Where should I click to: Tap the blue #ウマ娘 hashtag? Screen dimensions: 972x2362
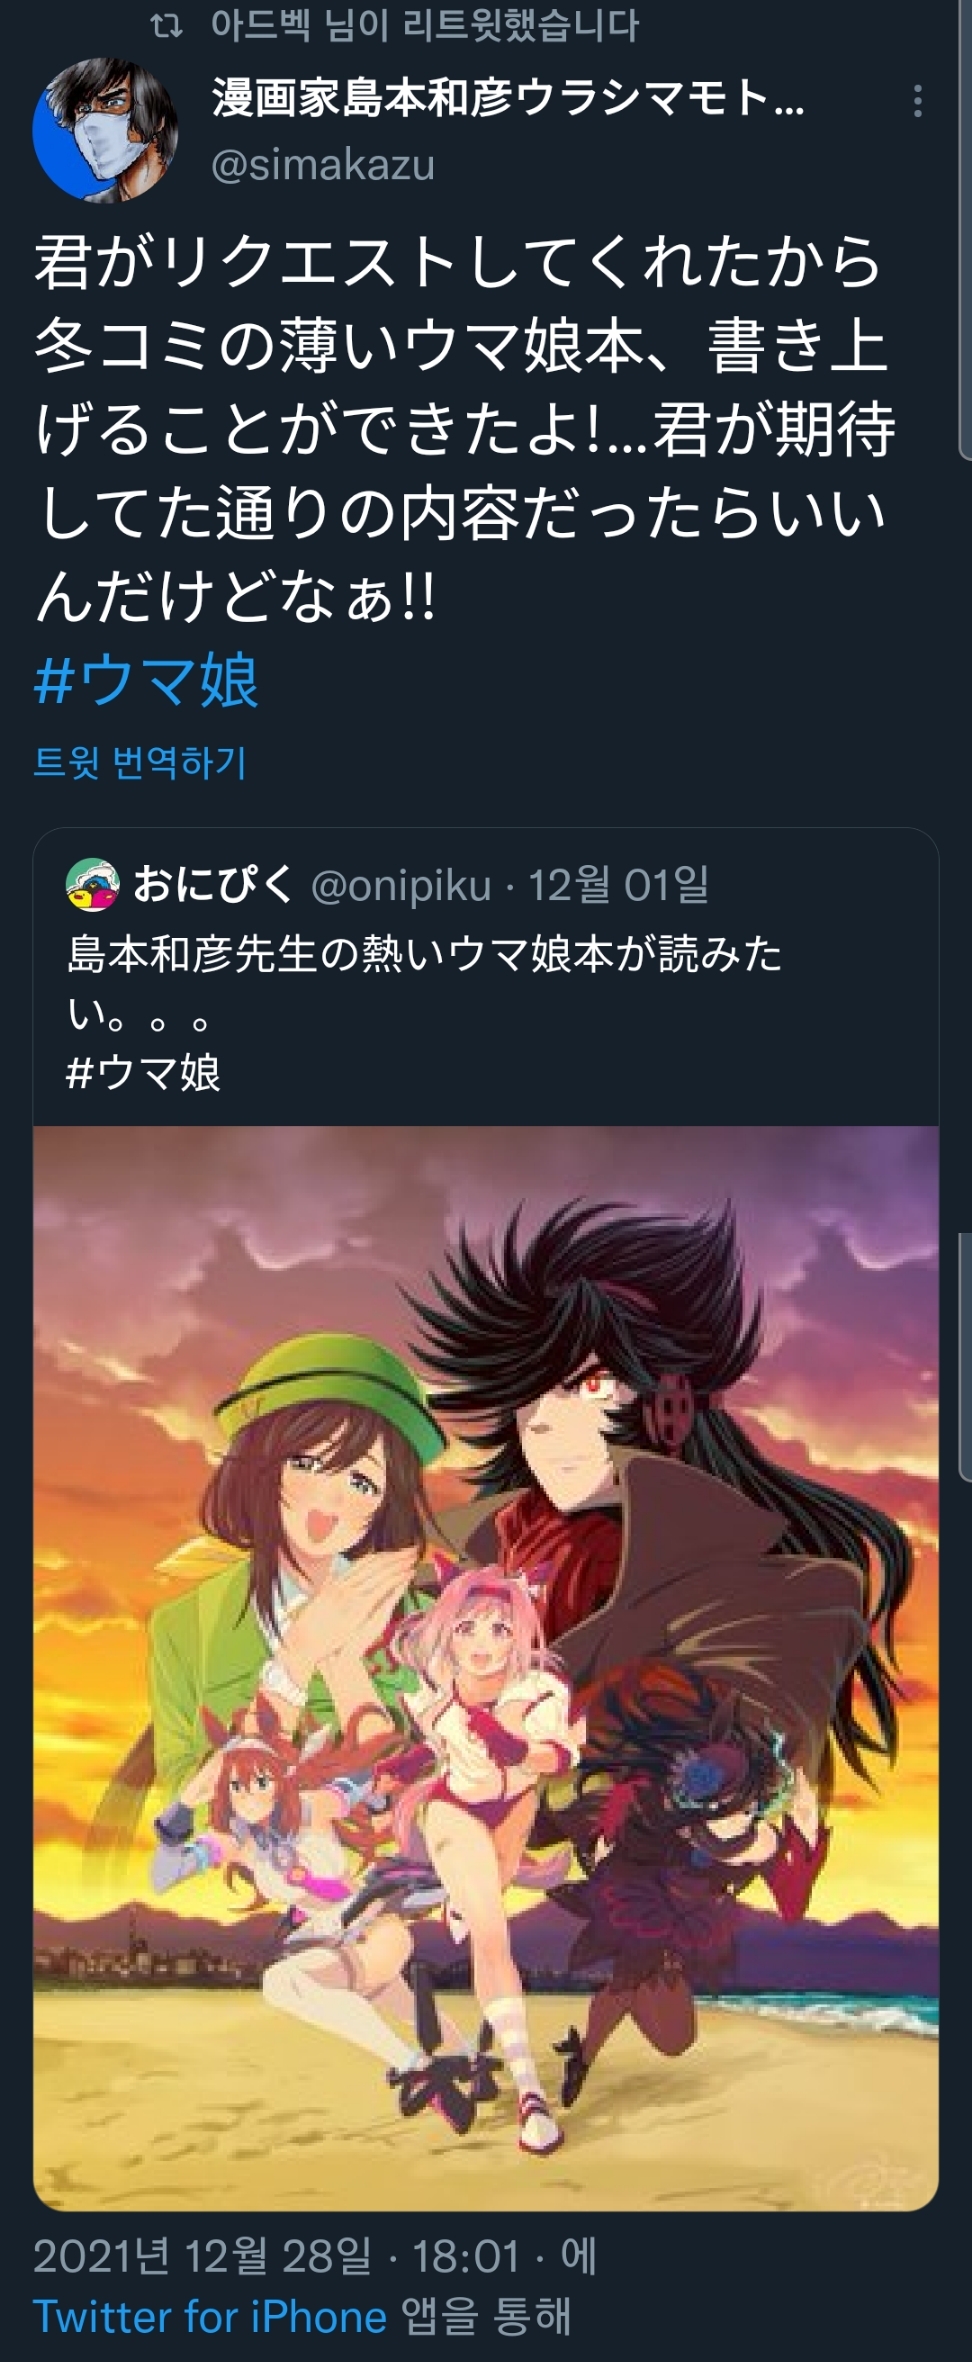147,681
